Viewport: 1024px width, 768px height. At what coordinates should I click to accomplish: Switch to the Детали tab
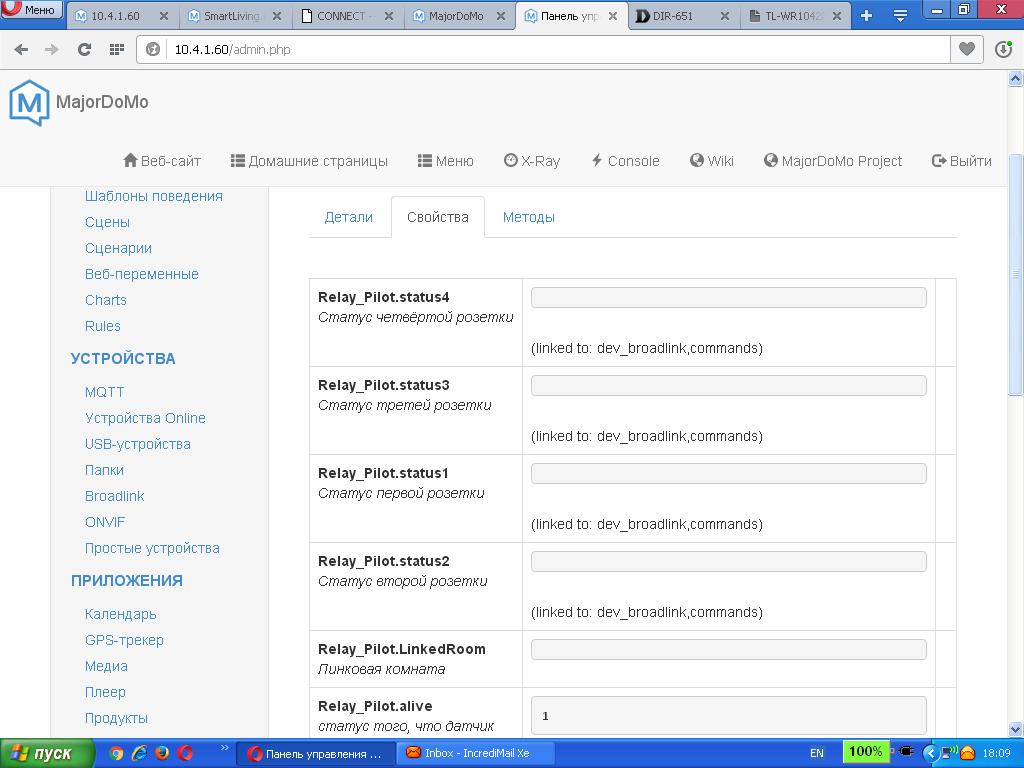click(x=348, y=217)
